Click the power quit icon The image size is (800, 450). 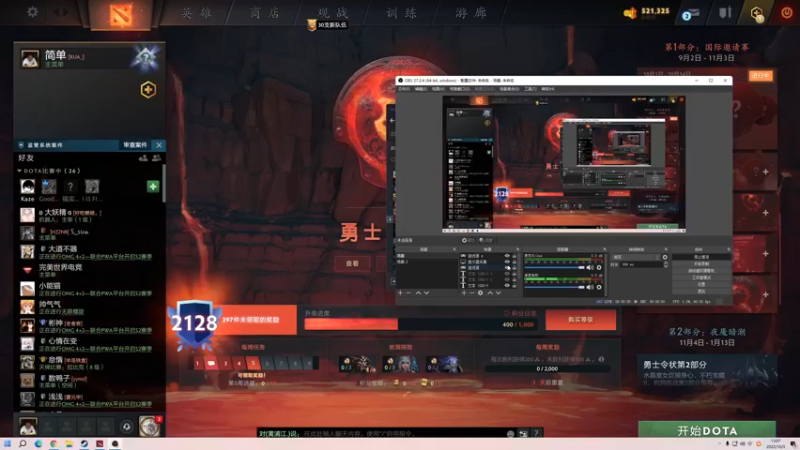pyautogui.click(x=787, y=12)
